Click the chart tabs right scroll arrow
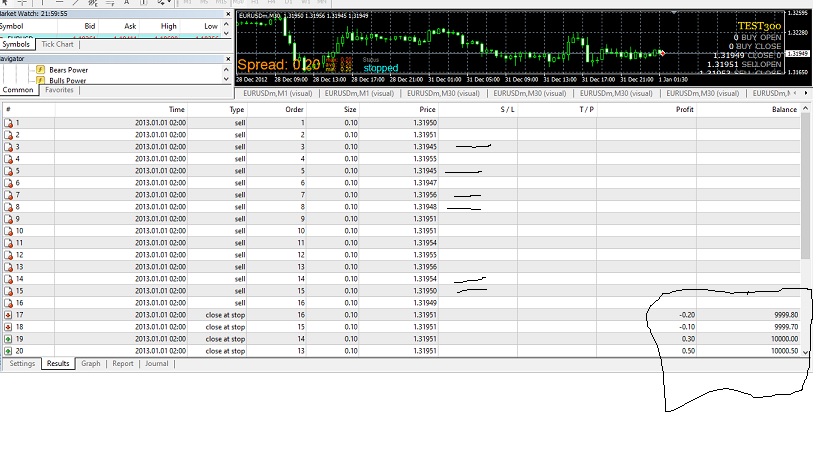This screenshot has height=461, width=820. point(806,93)
